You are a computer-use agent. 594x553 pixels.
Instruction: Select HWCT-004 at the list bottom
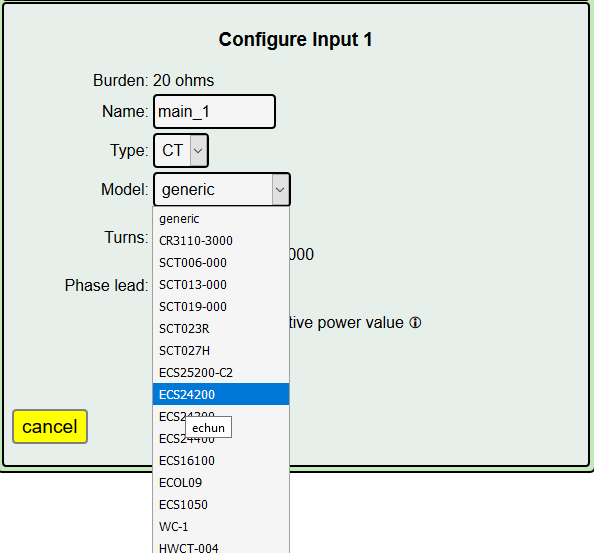[x=221, y=547]
